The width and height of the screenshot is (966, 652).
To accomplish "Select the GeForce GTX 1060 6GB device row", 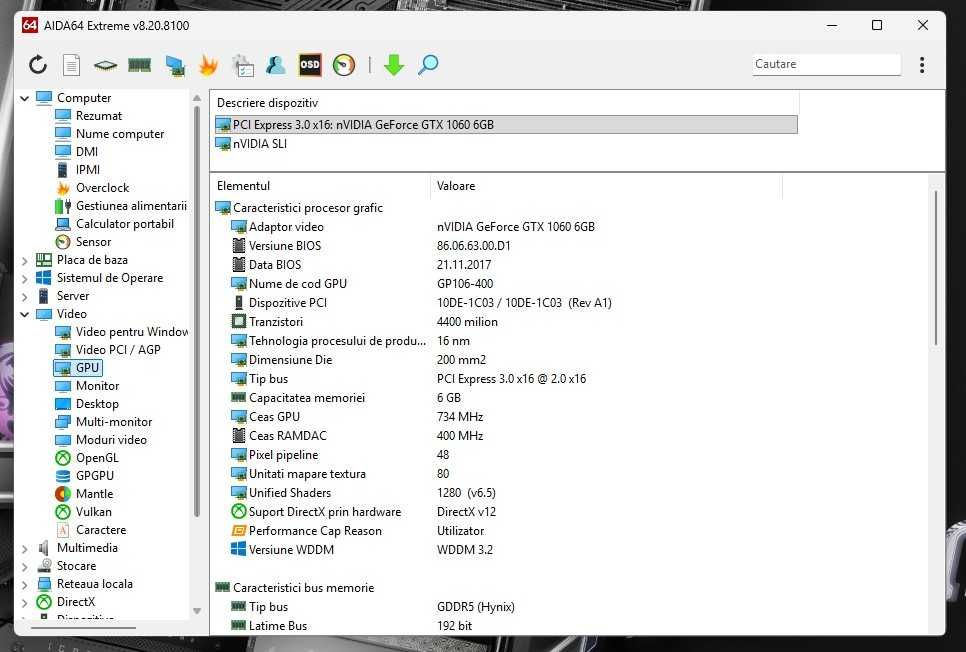I will [x=506, y=124].
